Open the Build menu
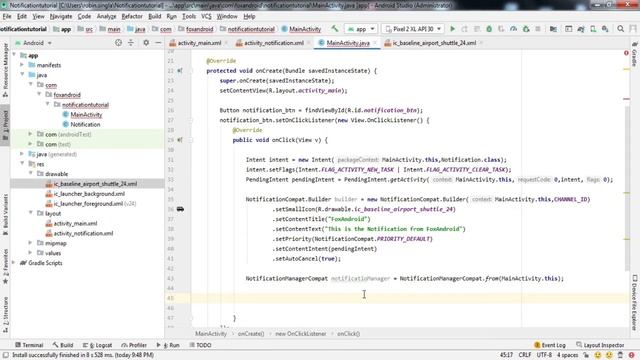 (154, 16)
